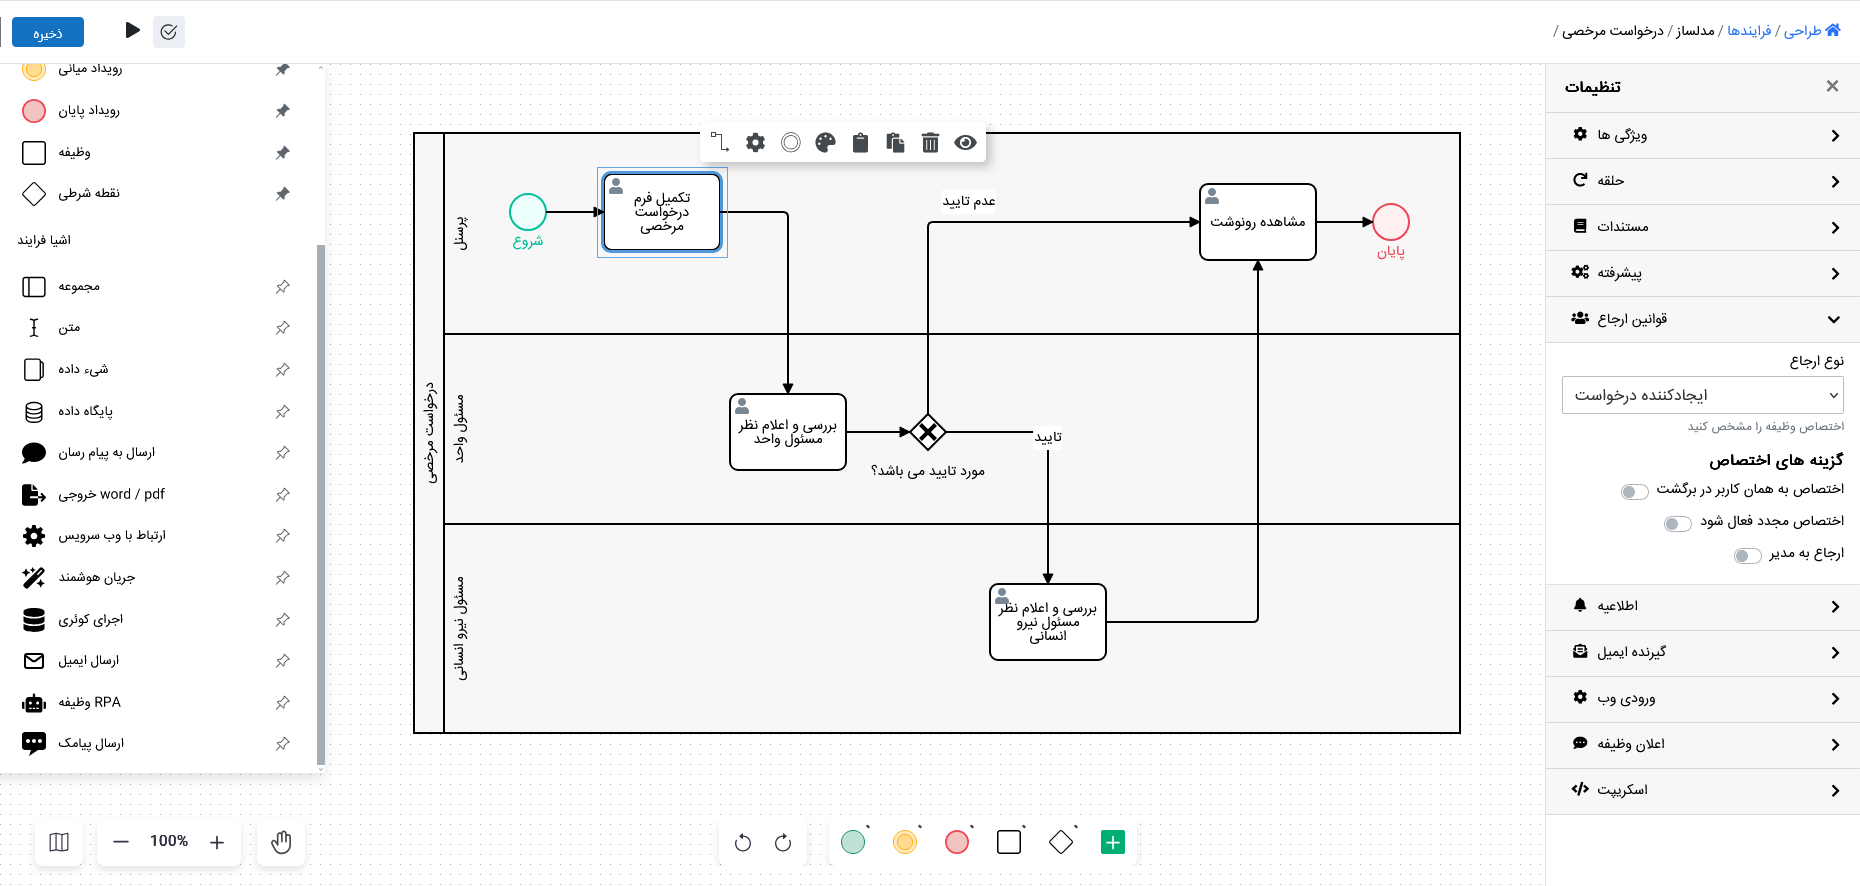The width and height of the screenshot is (1860, 886).
Task: Click the 'ذخیره' save button
Action: tap(48, 32)
